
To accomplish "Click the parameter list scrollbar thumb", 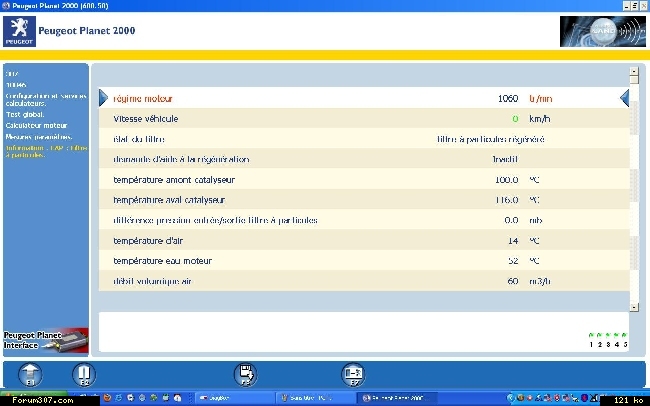I will click(x=634, y=80).
